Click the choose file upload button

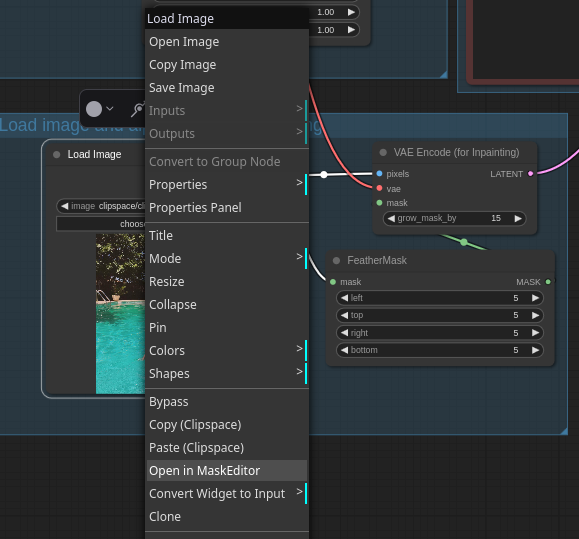pyautogui.click(x=100, y=224)
